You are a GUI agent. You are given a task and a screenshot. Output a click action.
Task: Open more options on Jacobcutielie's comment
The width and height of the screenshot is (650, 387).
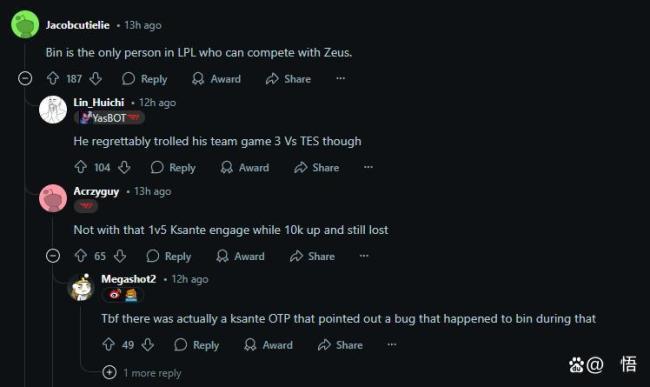pyautogui.click(x=340, y=78)
